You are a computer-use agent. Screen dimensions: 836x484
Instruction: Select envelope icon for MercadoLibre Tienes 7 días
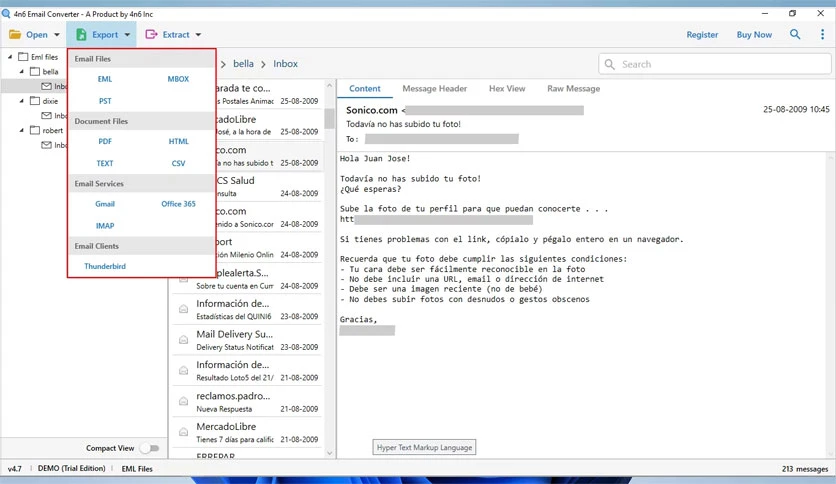pyautogui.click(x=183, y=432)
